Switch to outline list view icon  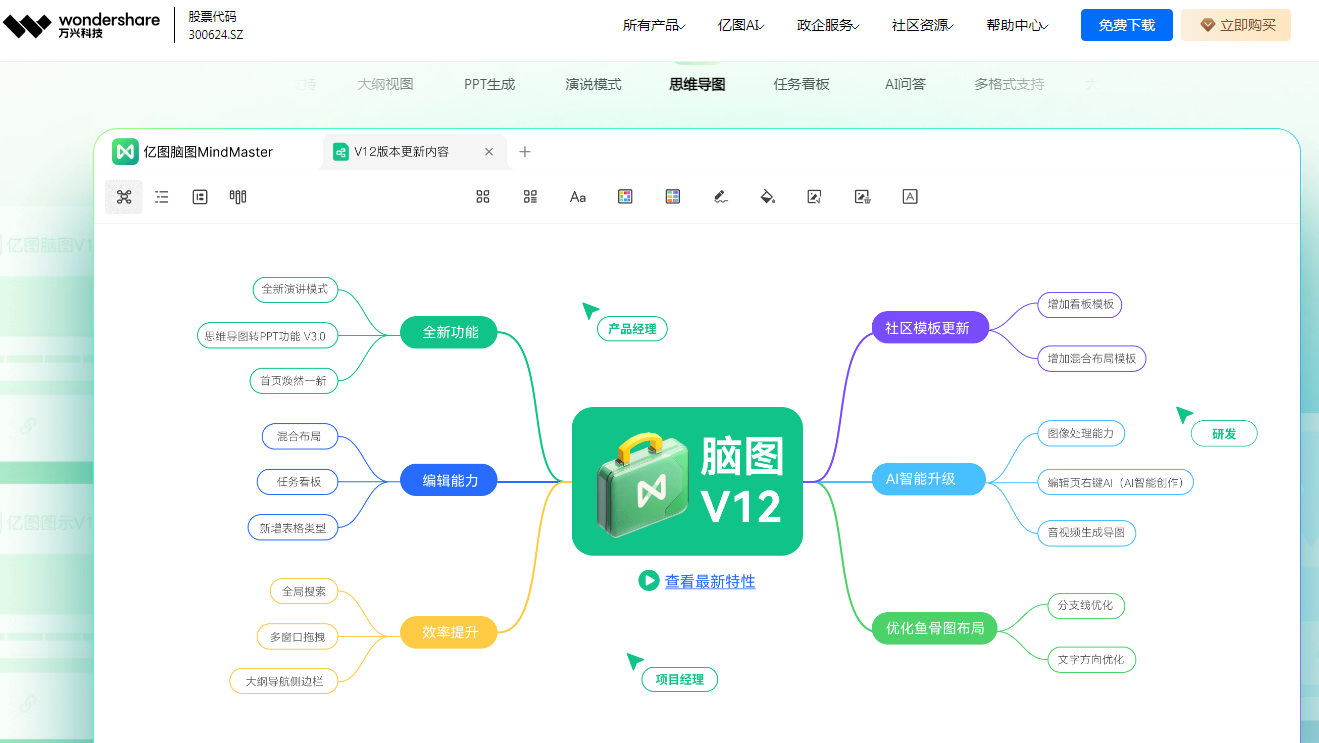tap(162, 197)
